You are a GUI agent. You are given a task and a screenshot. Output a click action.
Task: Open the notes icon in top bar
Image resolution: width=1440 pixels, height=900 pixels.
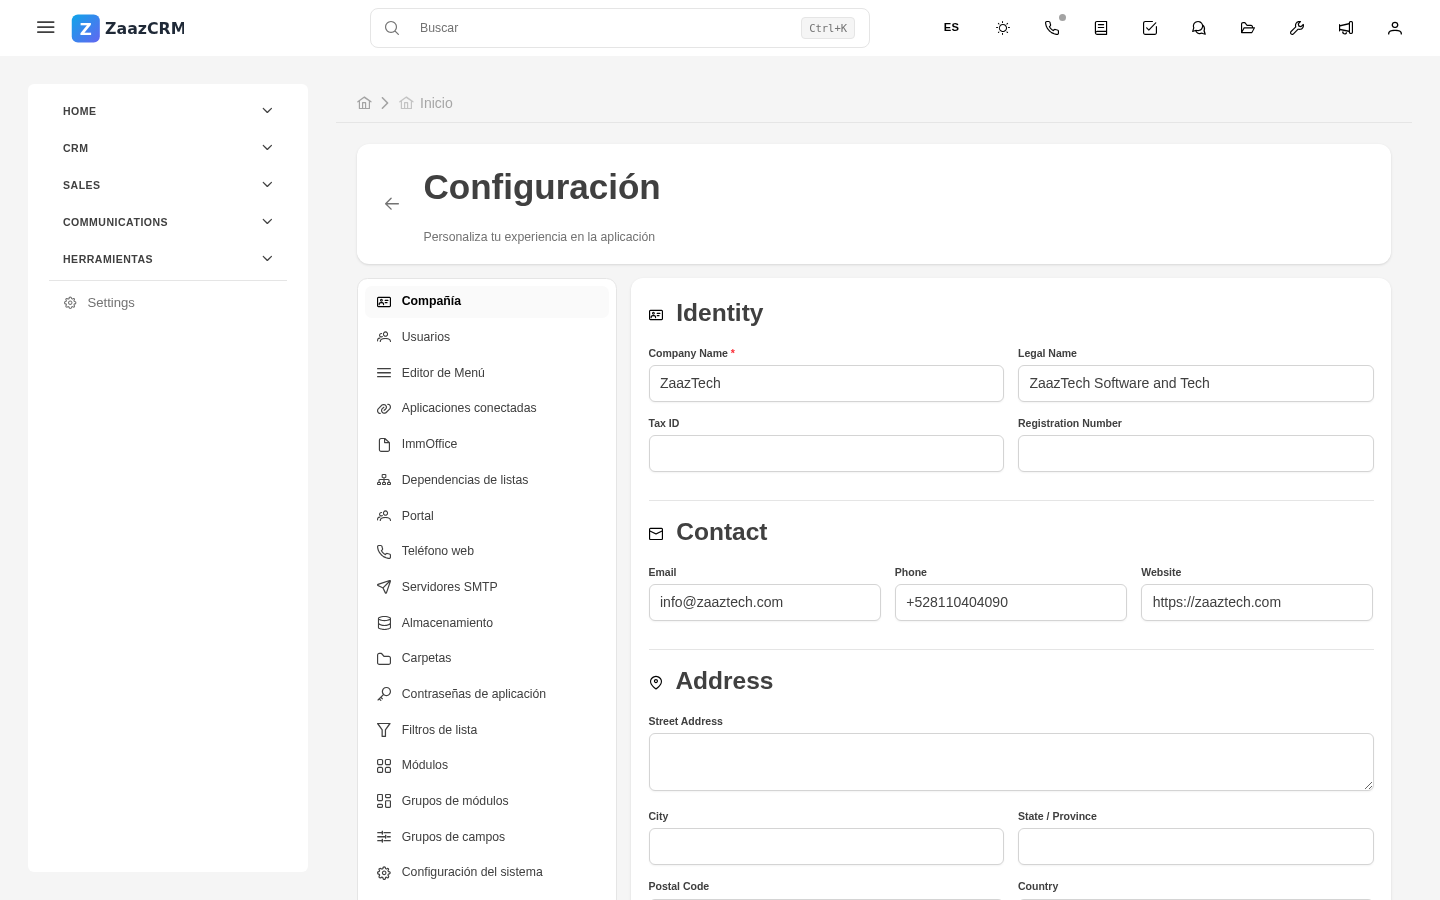tap(1101, 28)
